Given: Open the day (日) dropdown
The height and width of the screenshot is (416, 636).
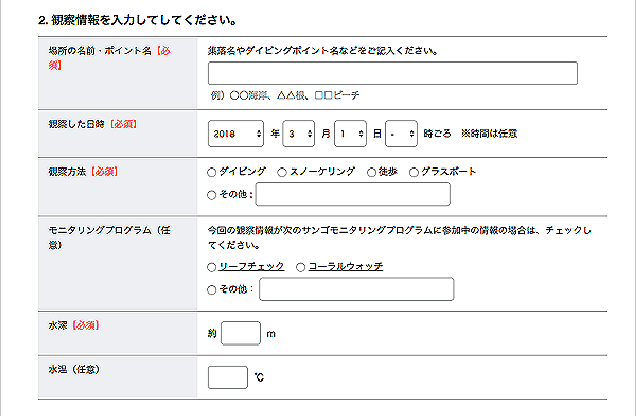Looking at the screenshot, I should coord(350,132).
